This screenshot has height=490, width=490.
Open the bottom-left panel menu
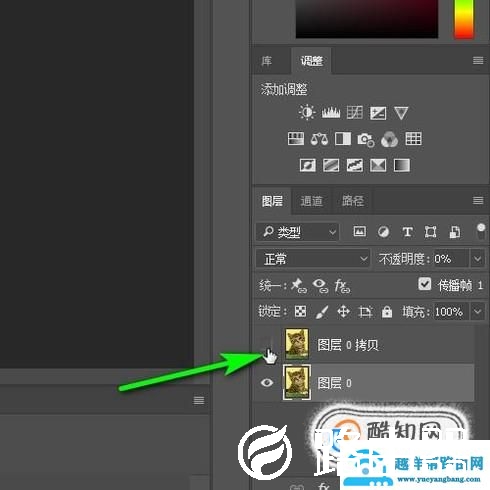199,400
